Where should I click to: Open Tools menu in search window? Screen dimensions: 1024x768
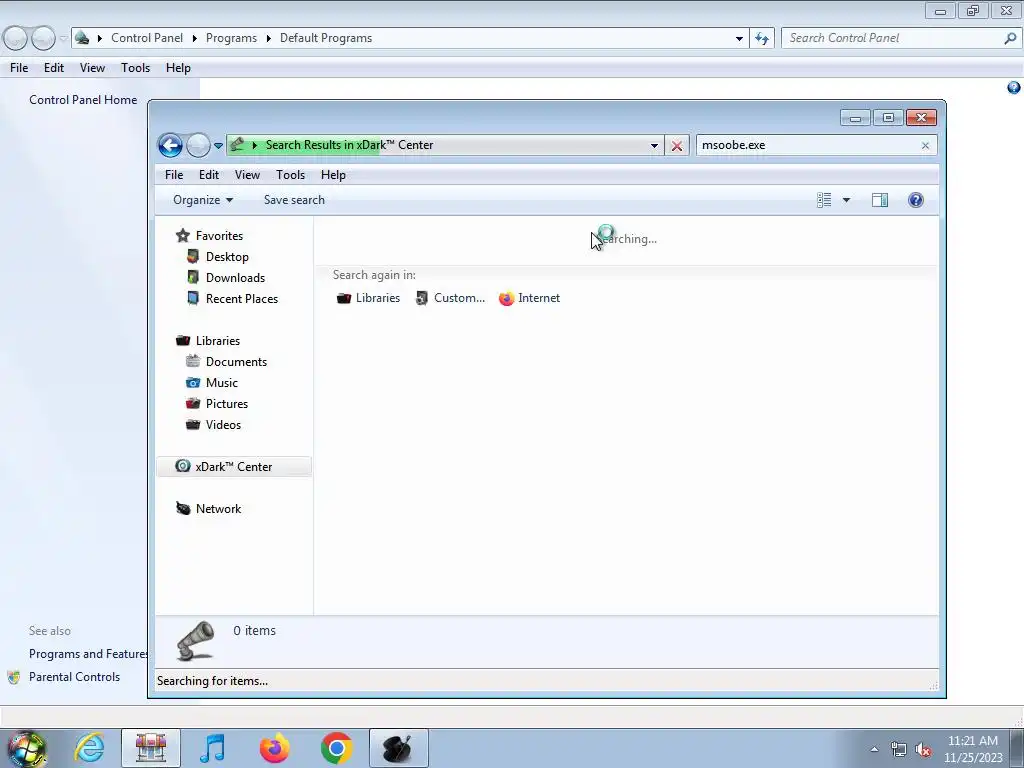tap(291, 175)
